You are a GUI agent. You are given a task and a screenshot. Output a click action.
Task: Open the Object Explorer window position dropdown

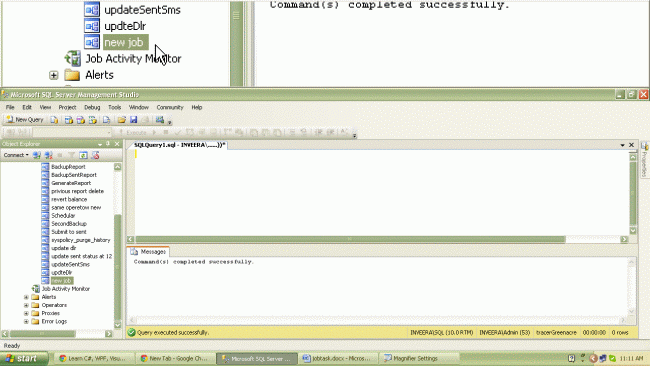point(100,144)
